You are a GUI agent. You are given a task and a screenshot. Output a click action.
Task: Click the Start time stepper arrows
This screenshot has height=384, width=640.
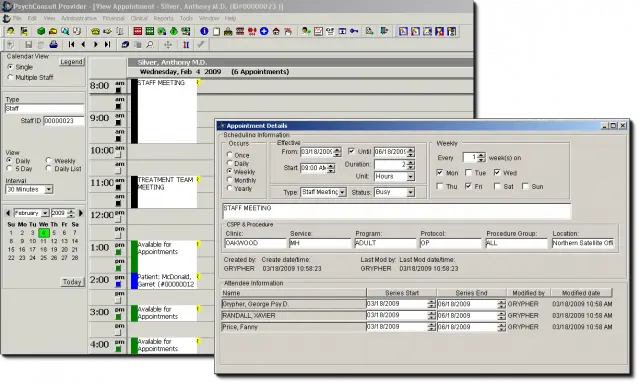coord(331,168)
